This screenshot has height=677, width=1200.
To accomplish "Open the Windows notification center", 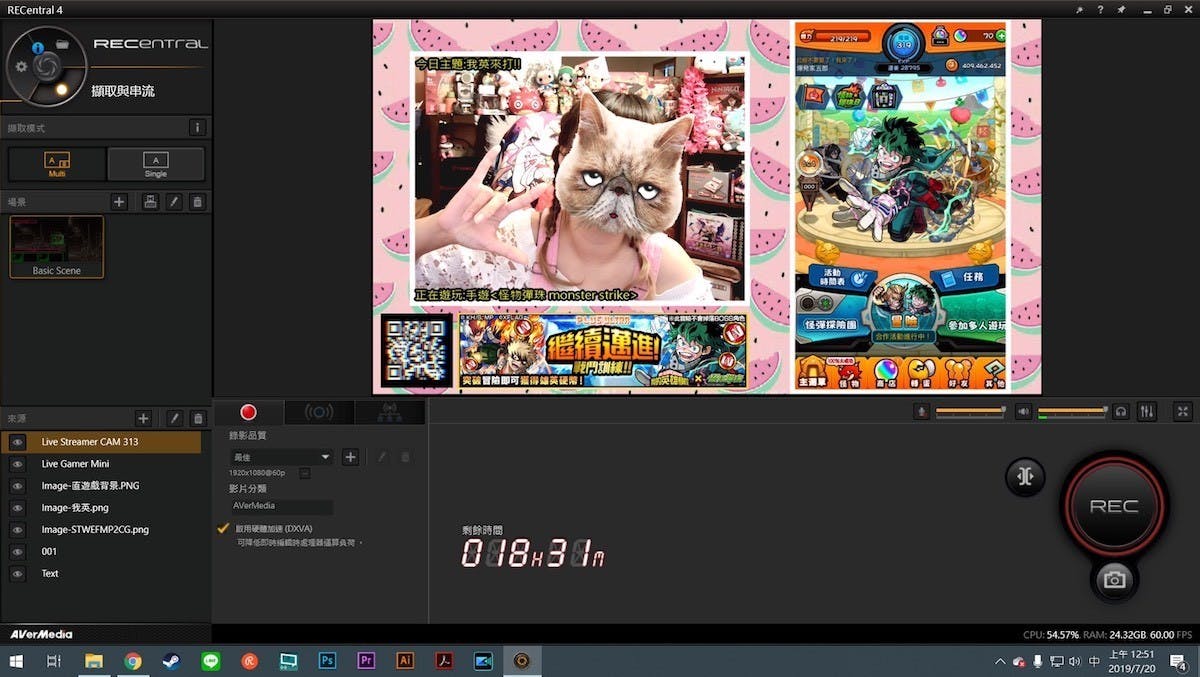I will [x=1176, y=661].
